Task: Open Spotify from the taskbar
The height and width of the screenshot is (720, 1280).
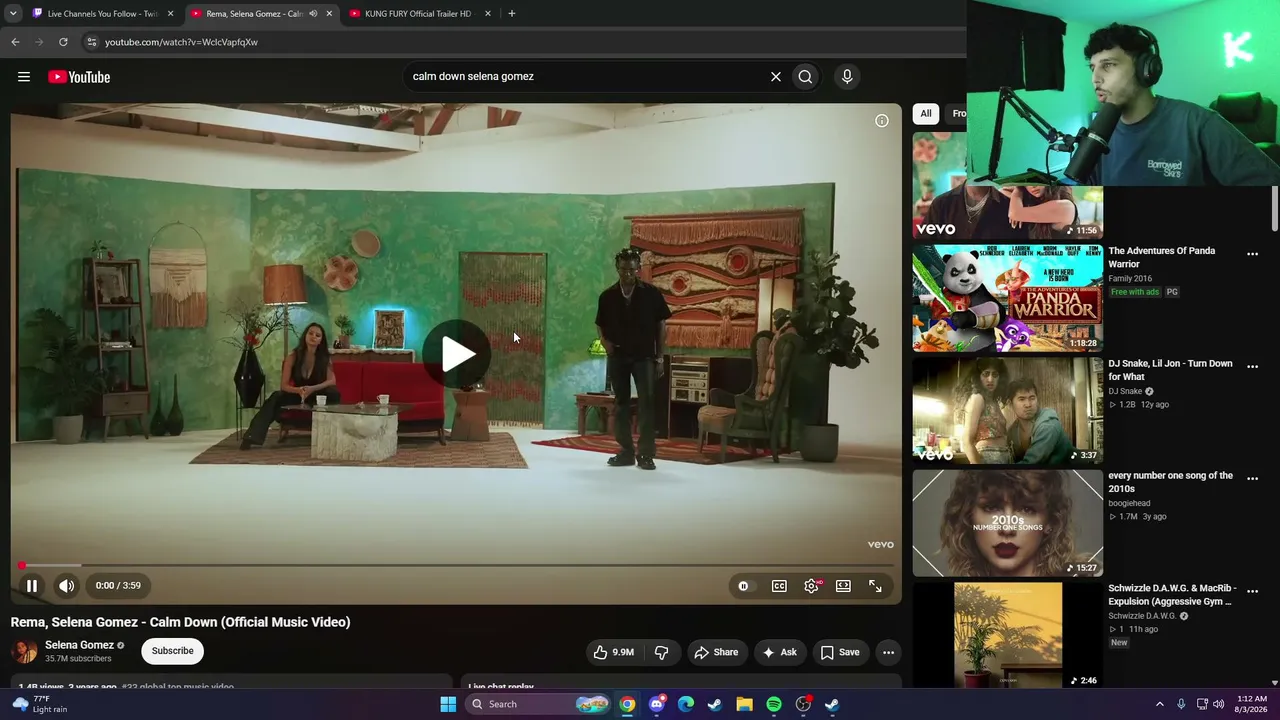Action: [774, 704]
